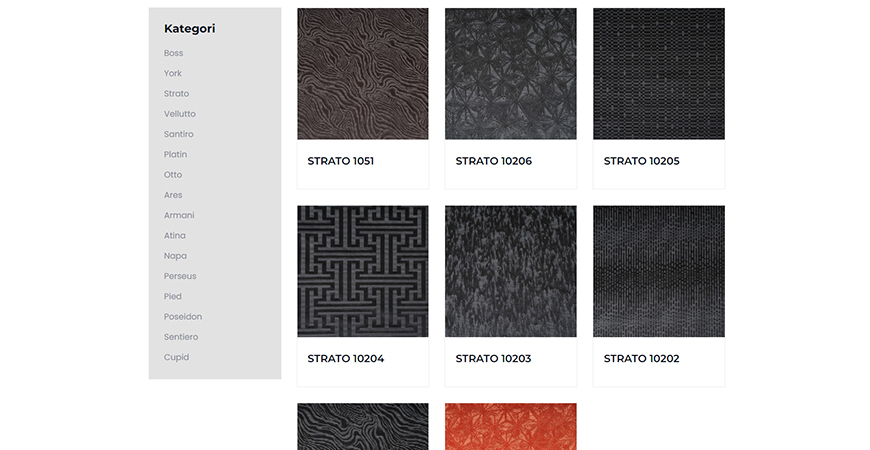This screenshot has width=870, height=450.
Task: Go to the Poseidon category
Action: point(183,317)
